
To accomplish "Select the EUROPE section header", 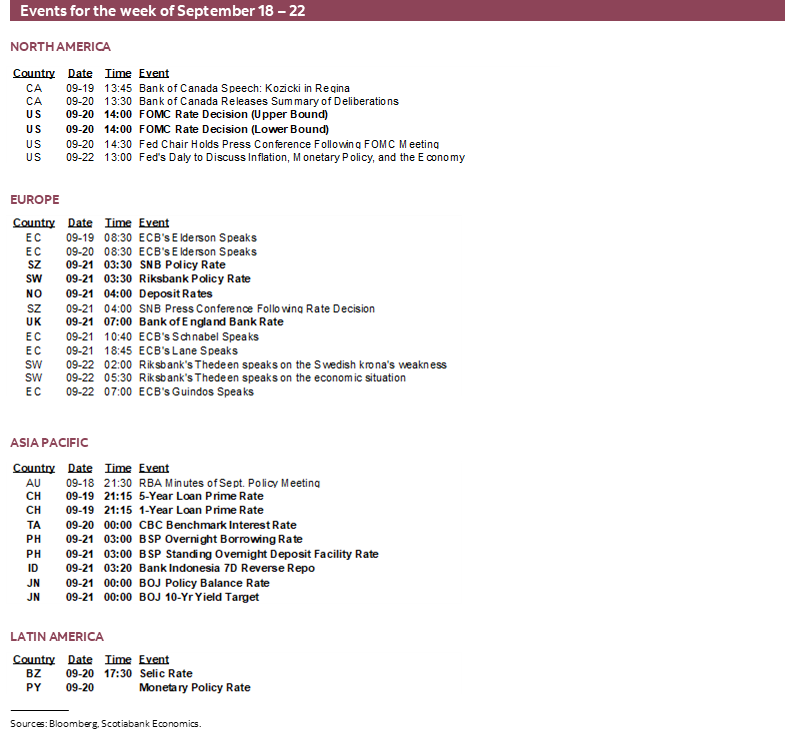I will (x=35, y=200).
